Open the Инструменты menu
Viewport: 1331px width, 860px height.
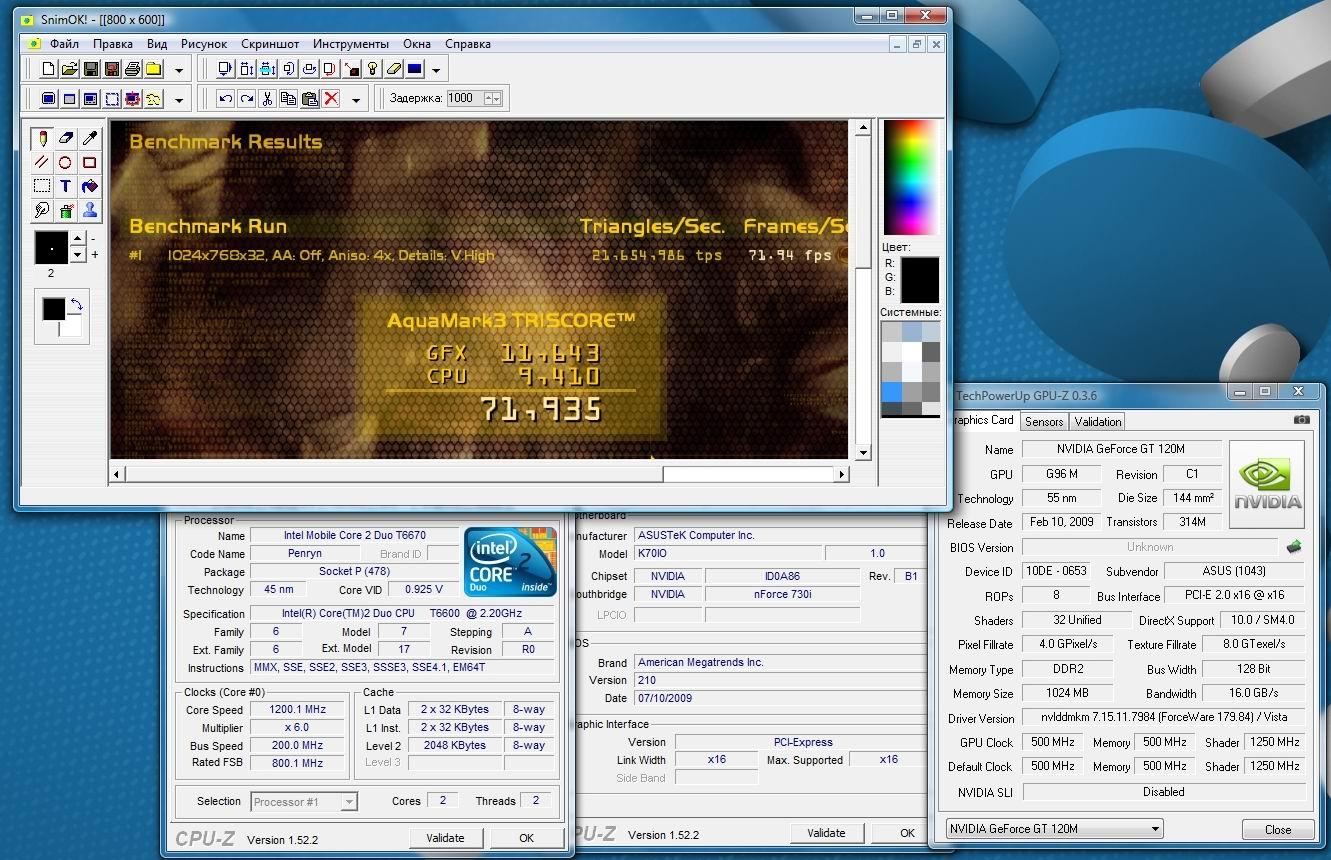click(351, 44)
